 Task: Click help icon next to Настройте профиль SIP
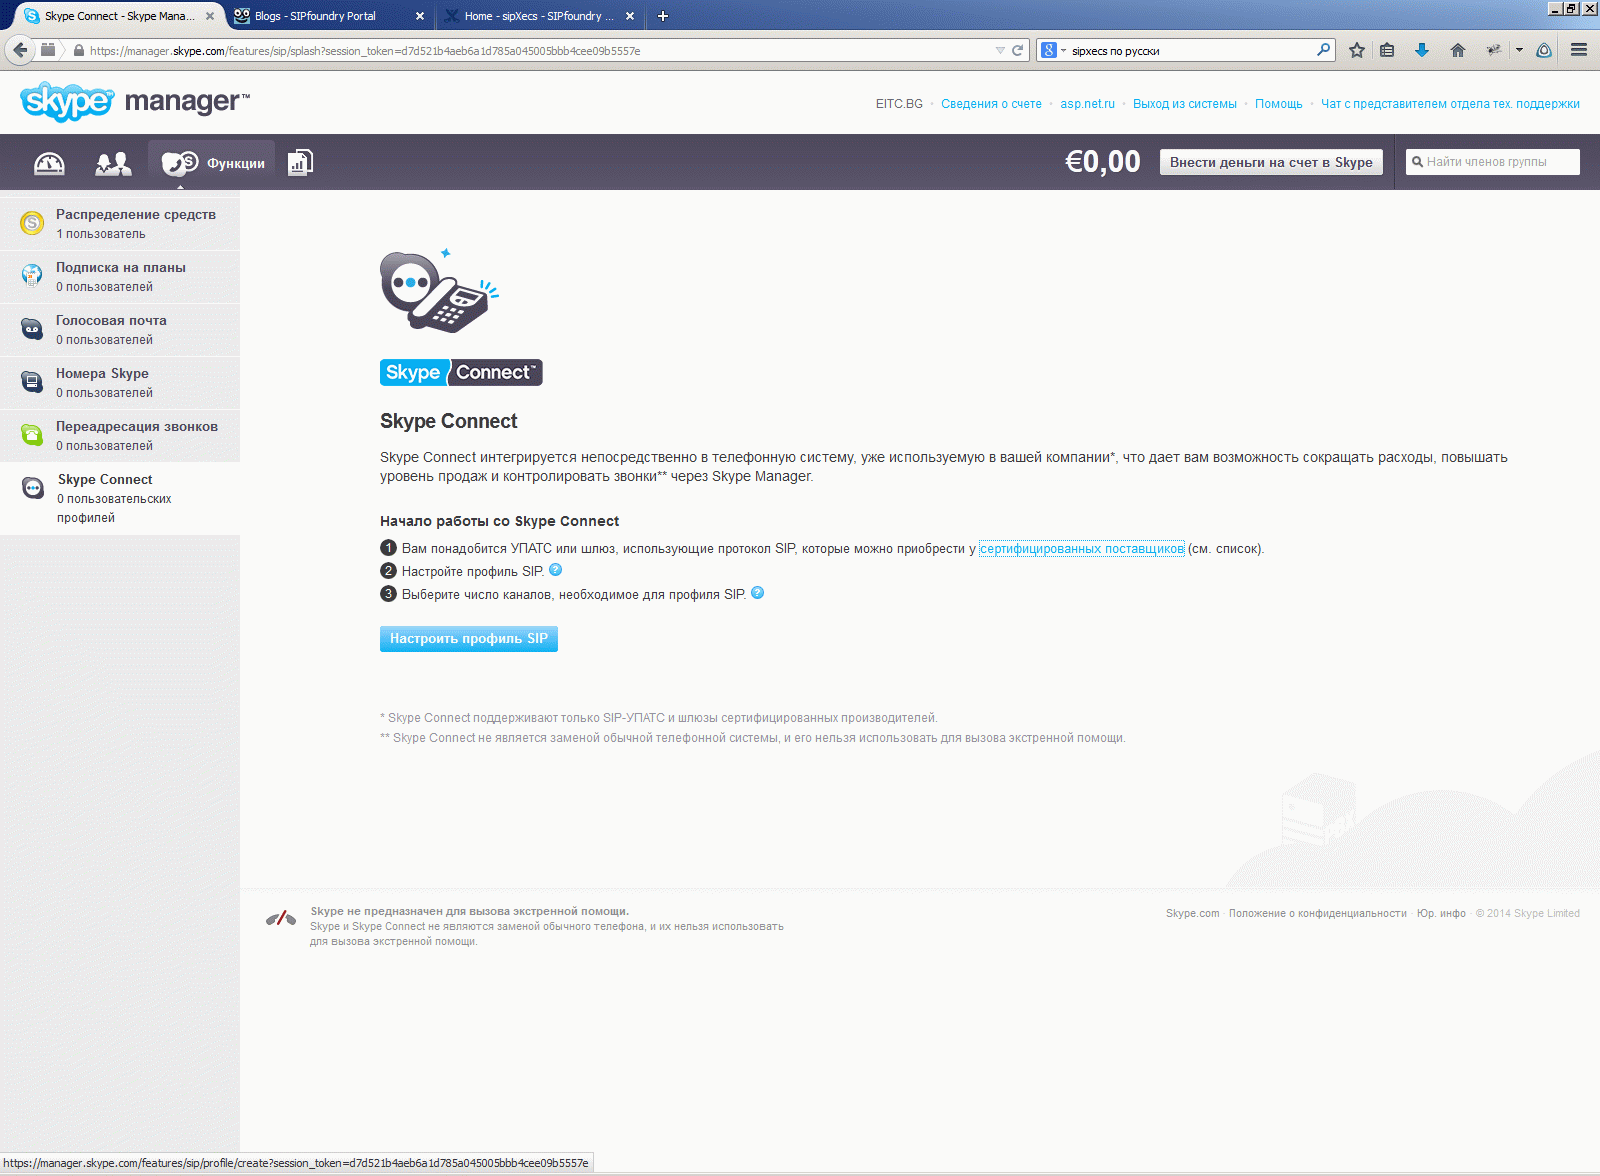click(556, 570)
